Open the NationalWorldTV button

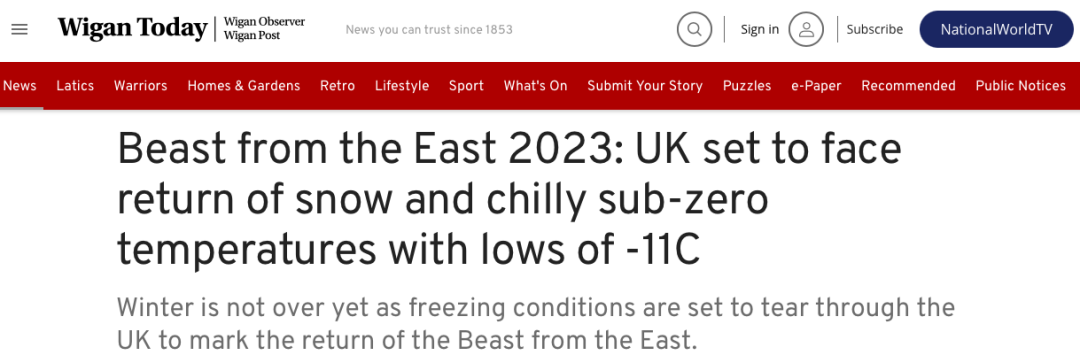point(996,30)
